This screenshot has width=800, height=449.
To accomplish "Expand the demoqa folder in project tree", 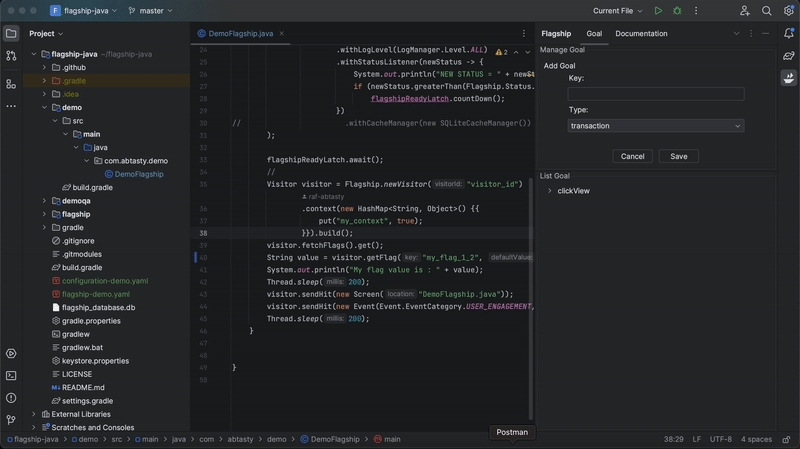I will pyautogui.click(x=44, y=201).
